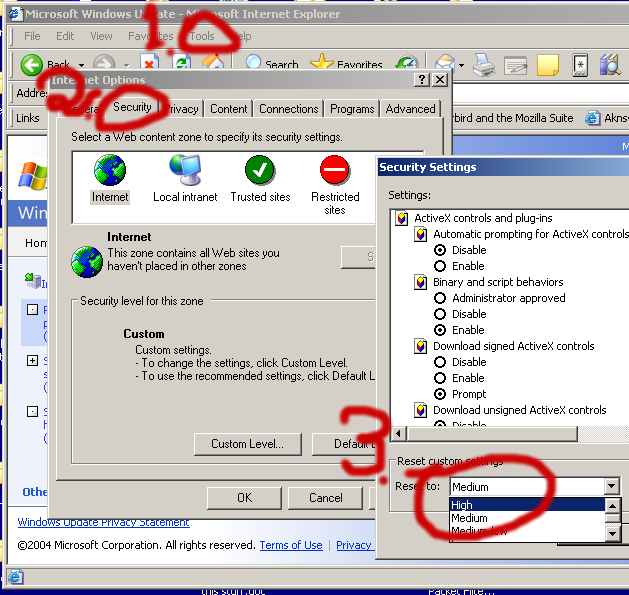Screen dimensions: 629x595
Task: Set Download signed ActiveX controls to Disable
Action: 440,362
